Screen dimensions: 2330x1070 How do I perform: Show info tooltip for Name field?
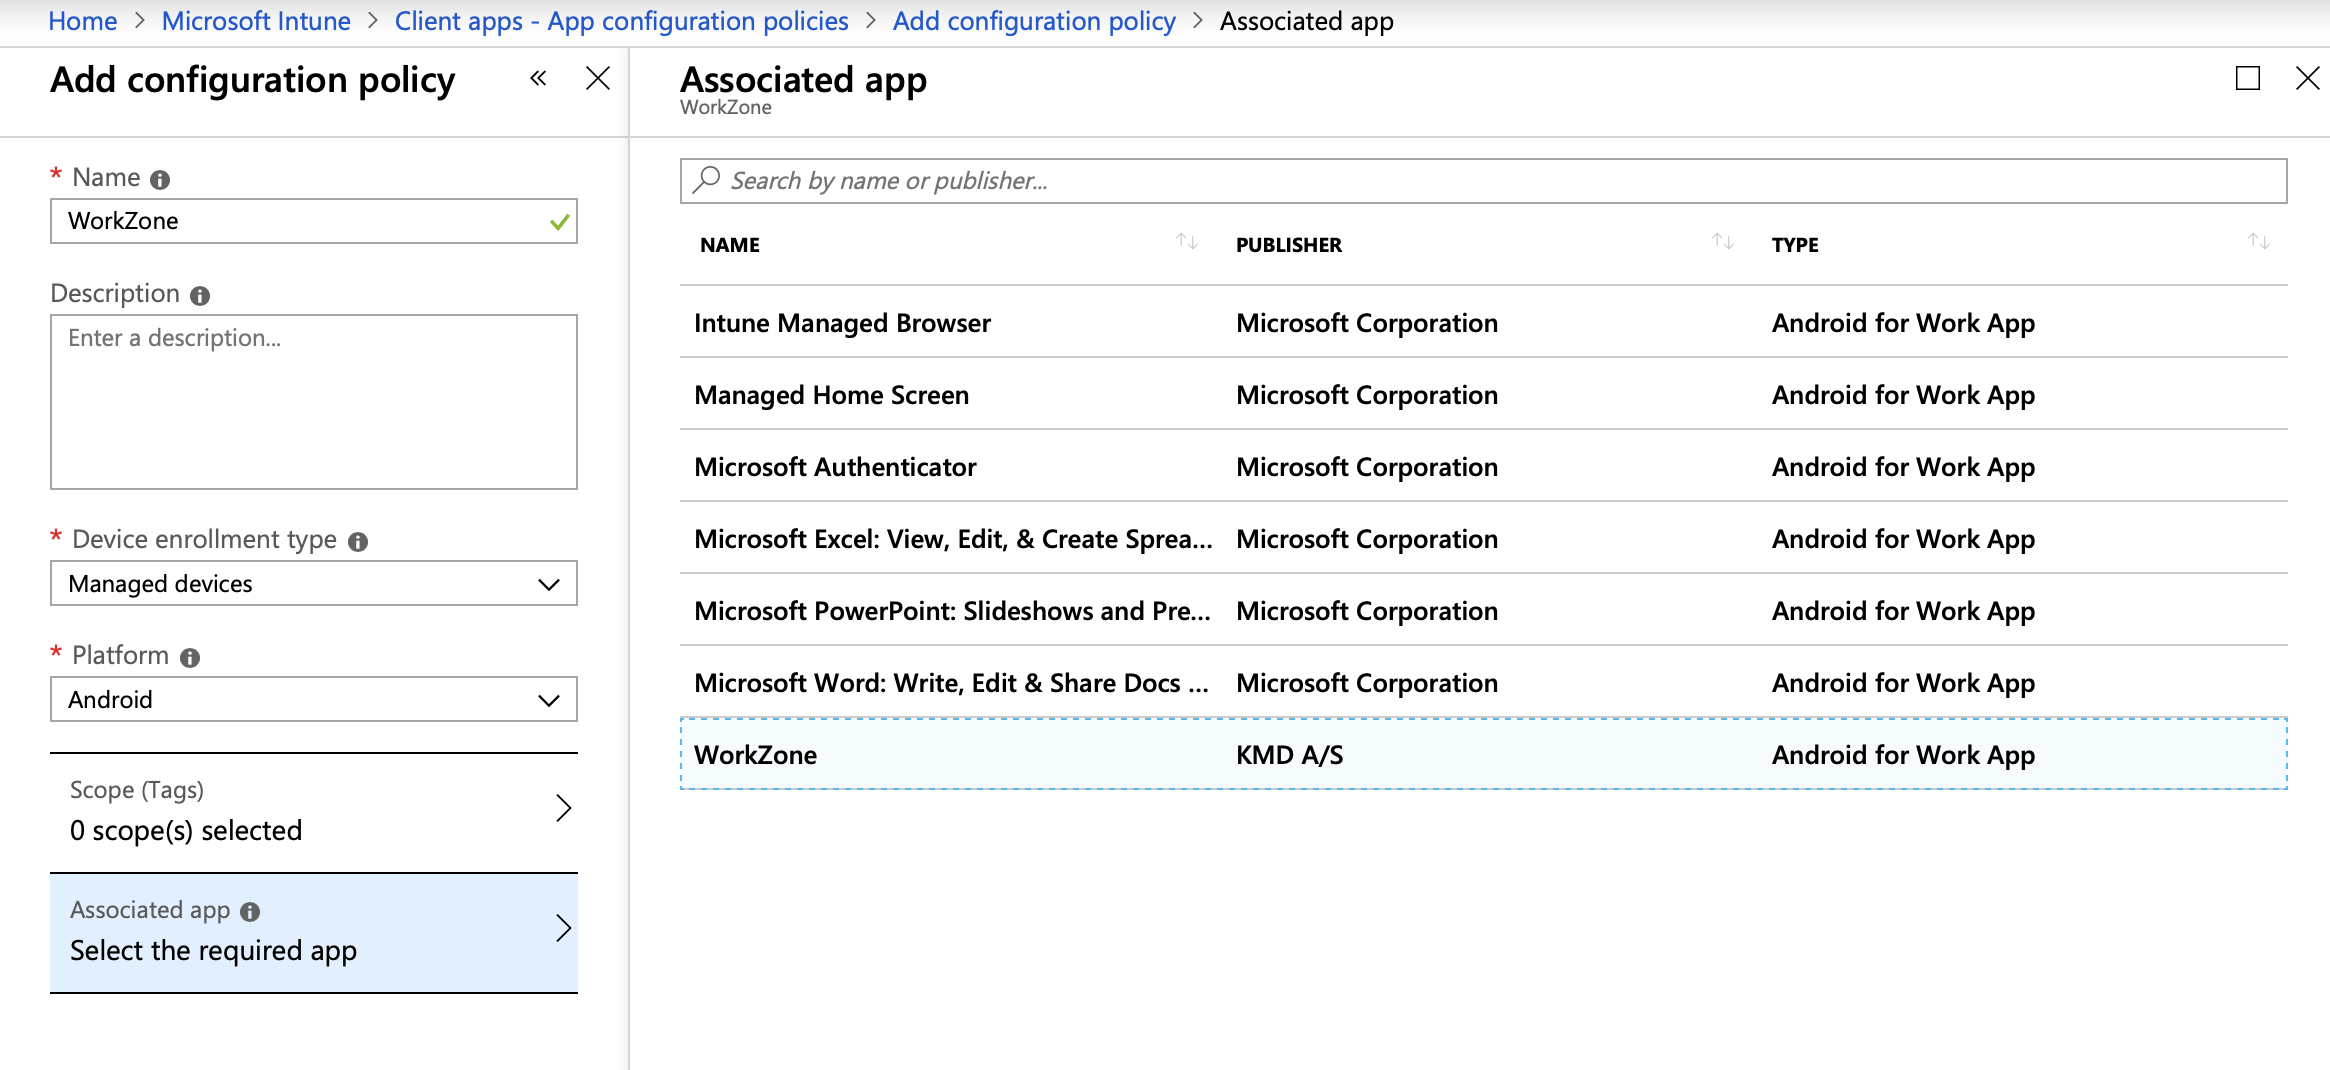pos(160,179)
